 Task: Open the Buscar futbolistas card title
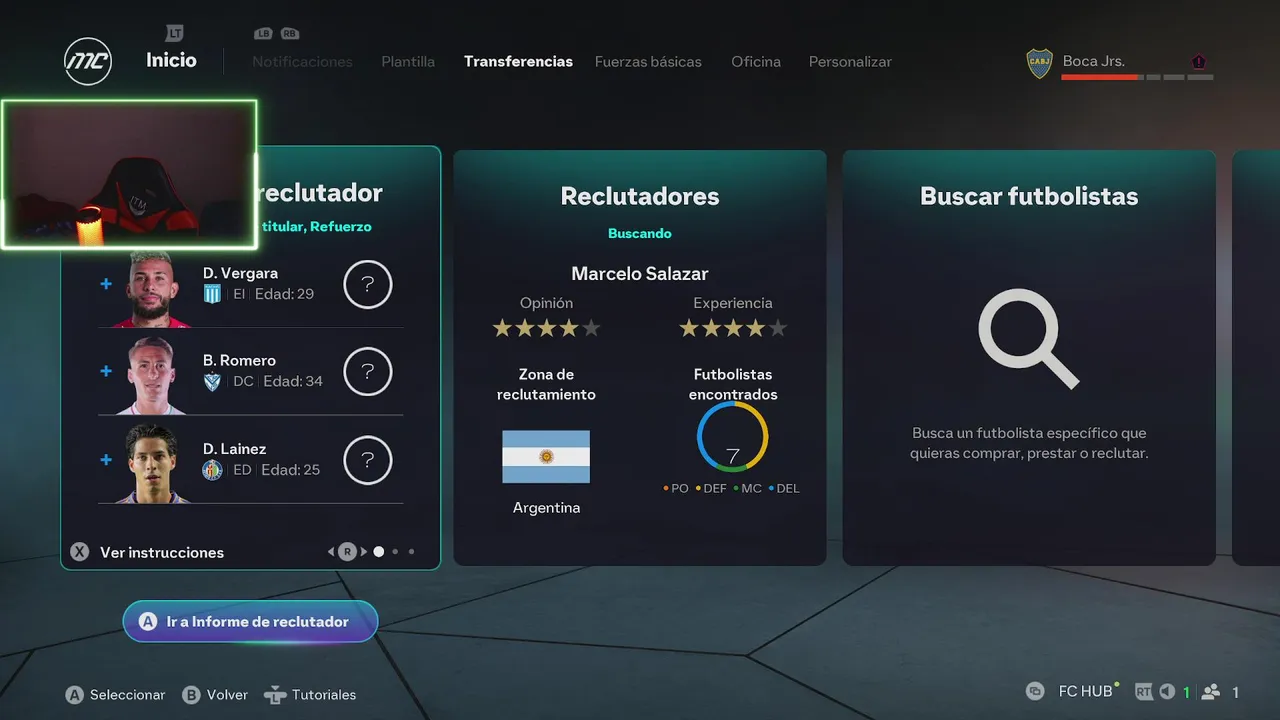tap(1029, 196)
